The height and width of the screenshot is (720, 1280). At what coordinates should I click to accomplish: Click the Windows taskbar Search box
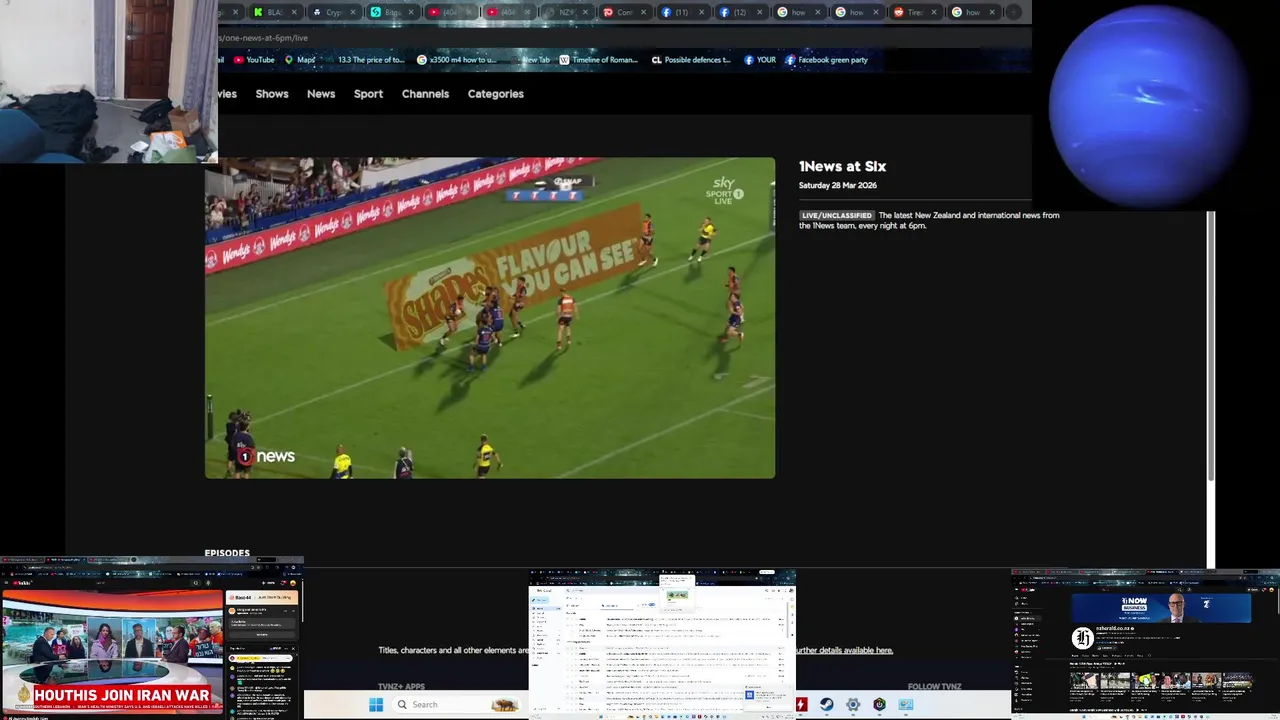[457, 704]
